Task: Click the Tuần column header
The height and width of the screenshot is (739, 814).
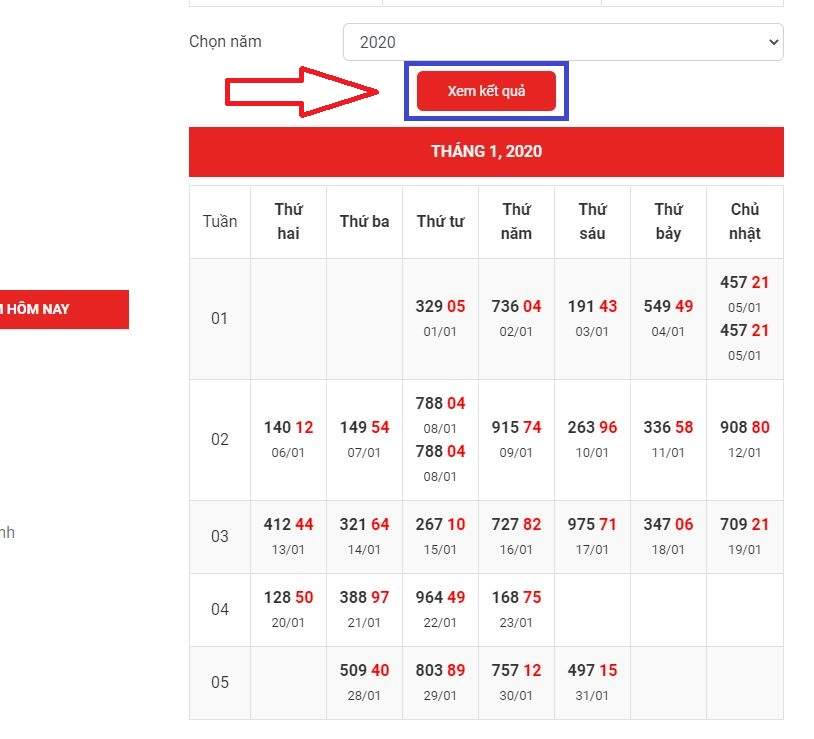Action: point(220,221)
